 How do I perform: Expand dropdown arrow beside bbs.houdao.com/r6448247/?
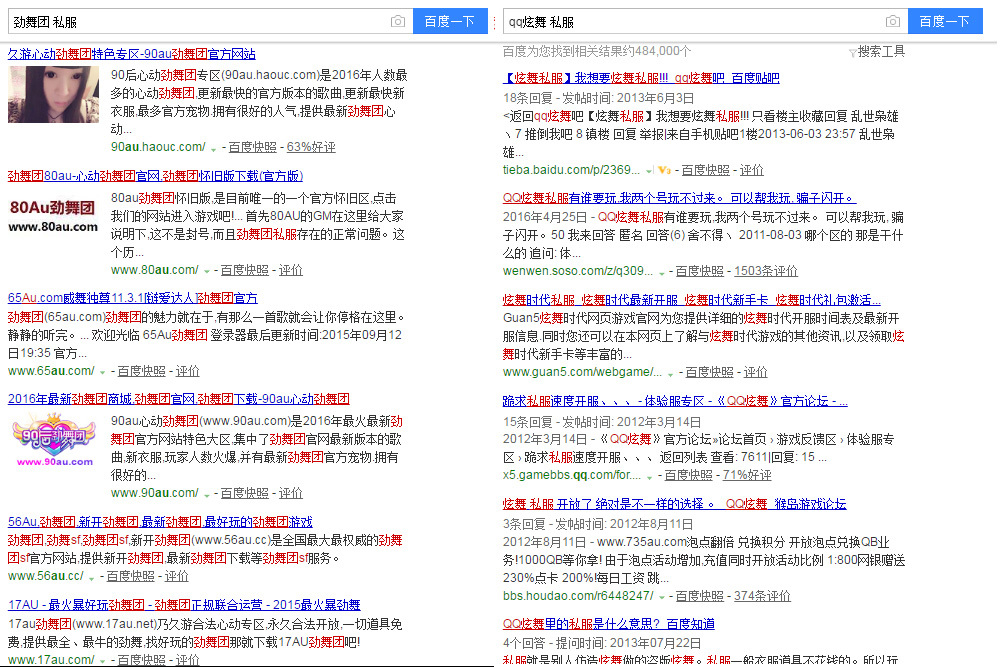tap(662, 597)
